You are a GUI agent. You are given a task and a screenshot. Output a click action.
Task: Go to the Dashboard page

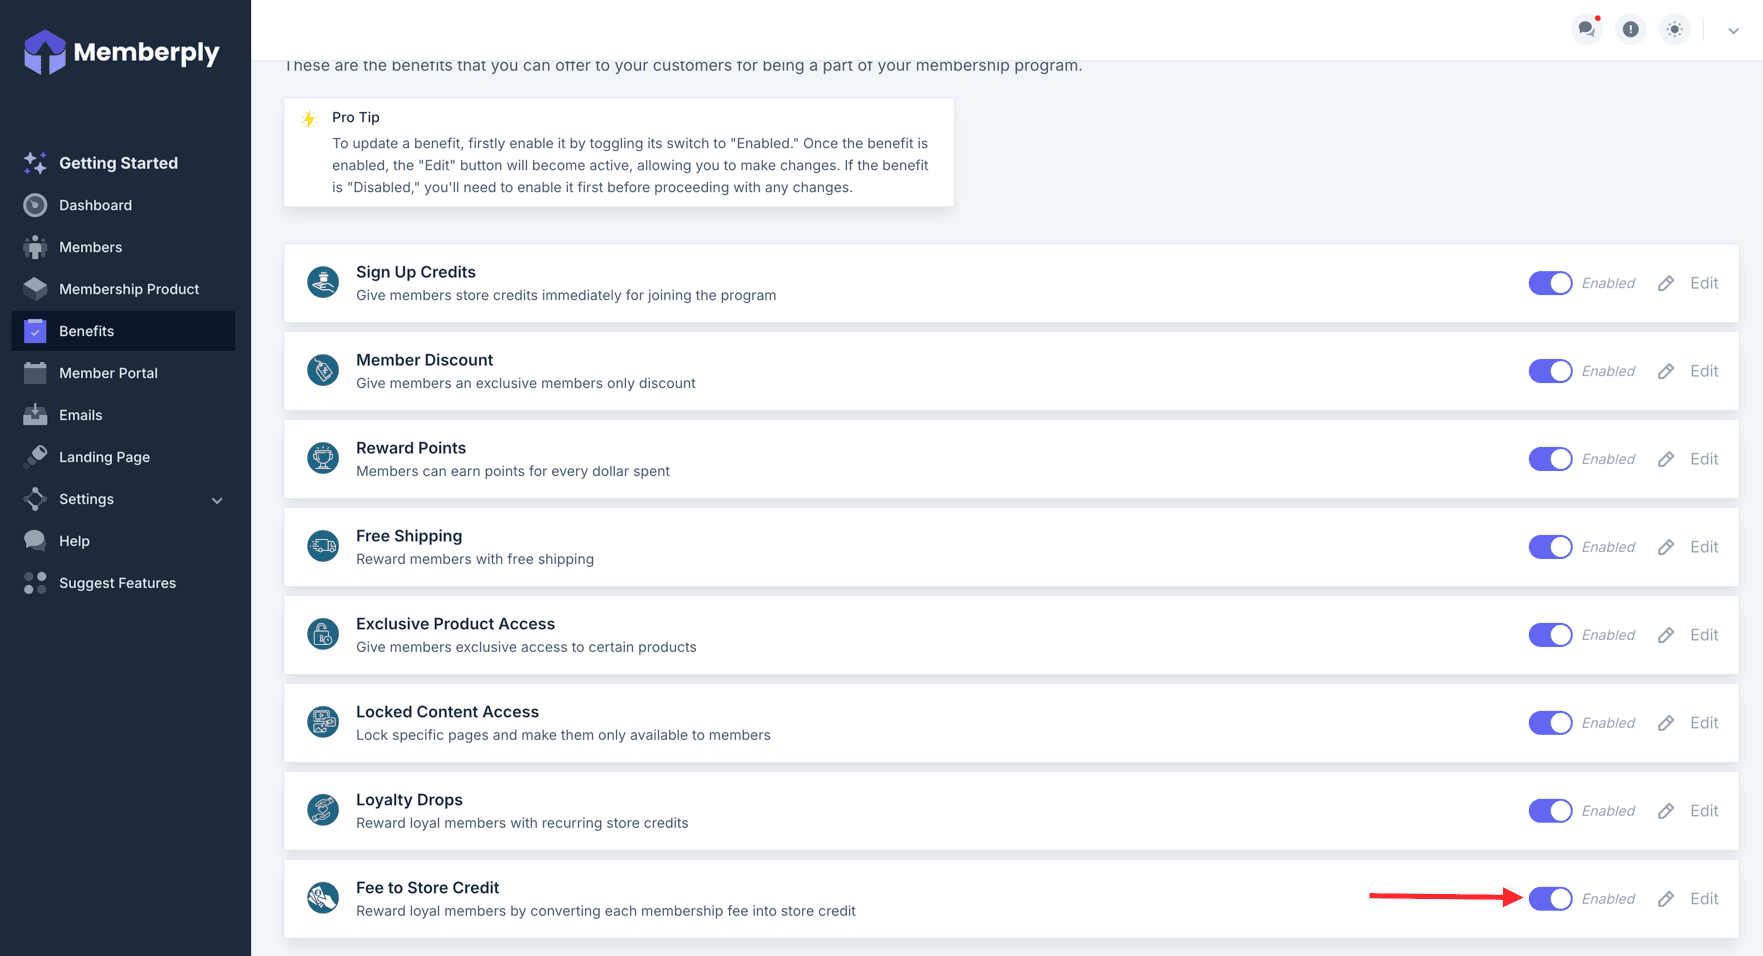point(95,205)
